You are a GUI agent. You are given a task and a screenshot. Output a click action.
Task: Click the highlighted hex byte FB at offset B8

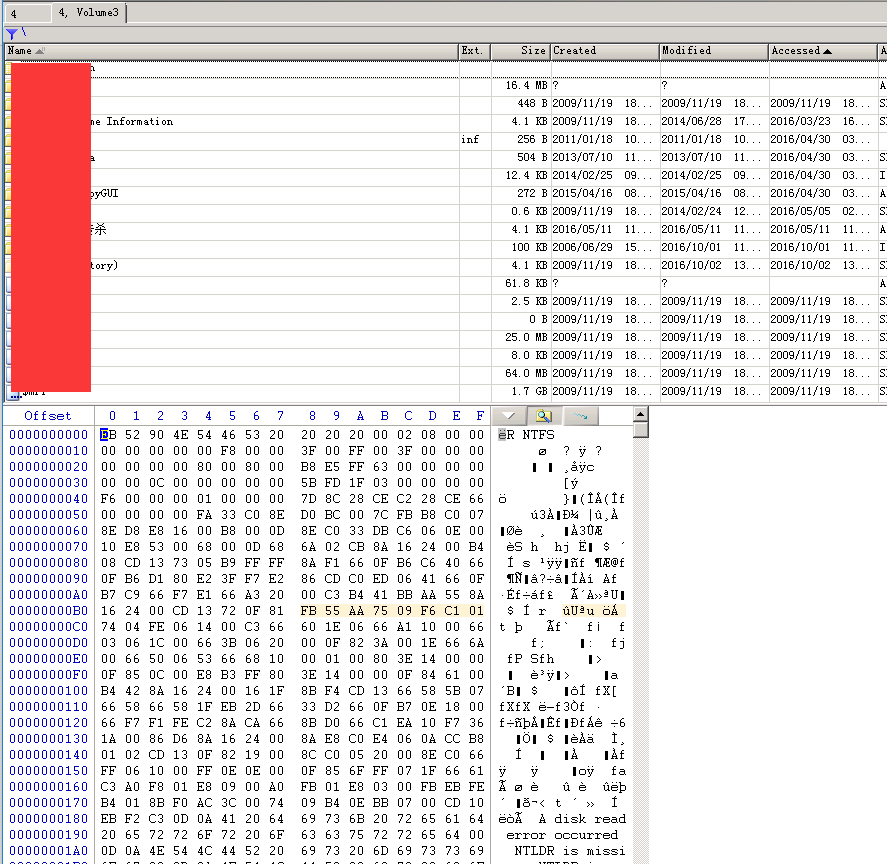pyautogui.click(x=308, y=611)
